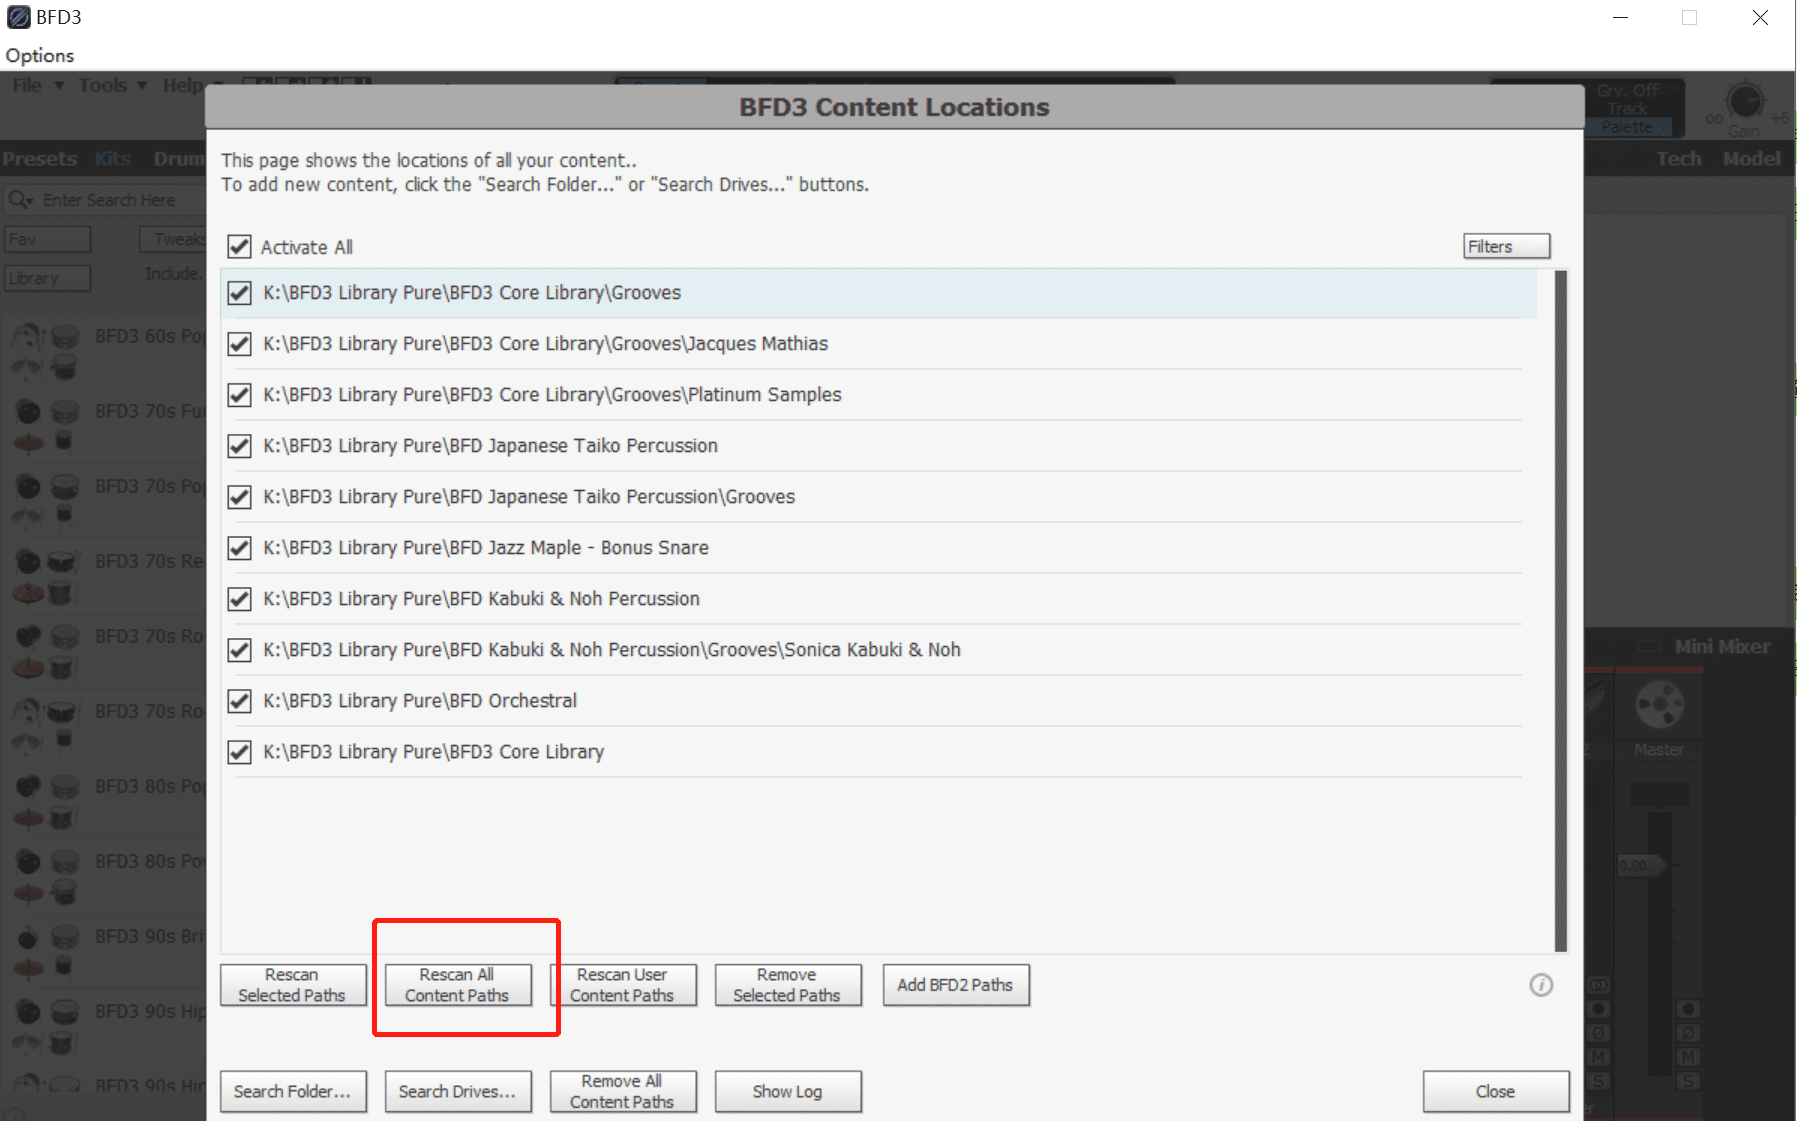1797x1121 pixels.
Task: Open the Tools menu
Action: coord(103,86)
